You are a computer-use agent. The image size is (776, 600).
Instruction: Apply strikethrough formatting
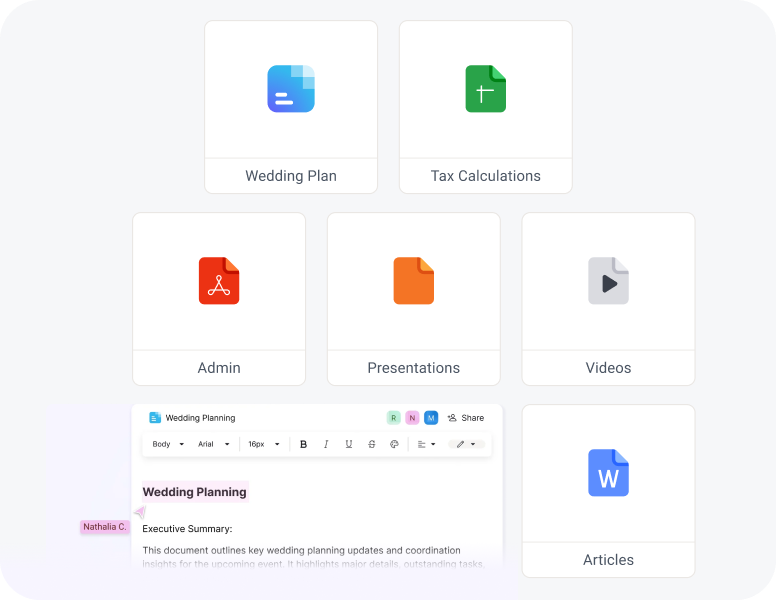(371, 444)
